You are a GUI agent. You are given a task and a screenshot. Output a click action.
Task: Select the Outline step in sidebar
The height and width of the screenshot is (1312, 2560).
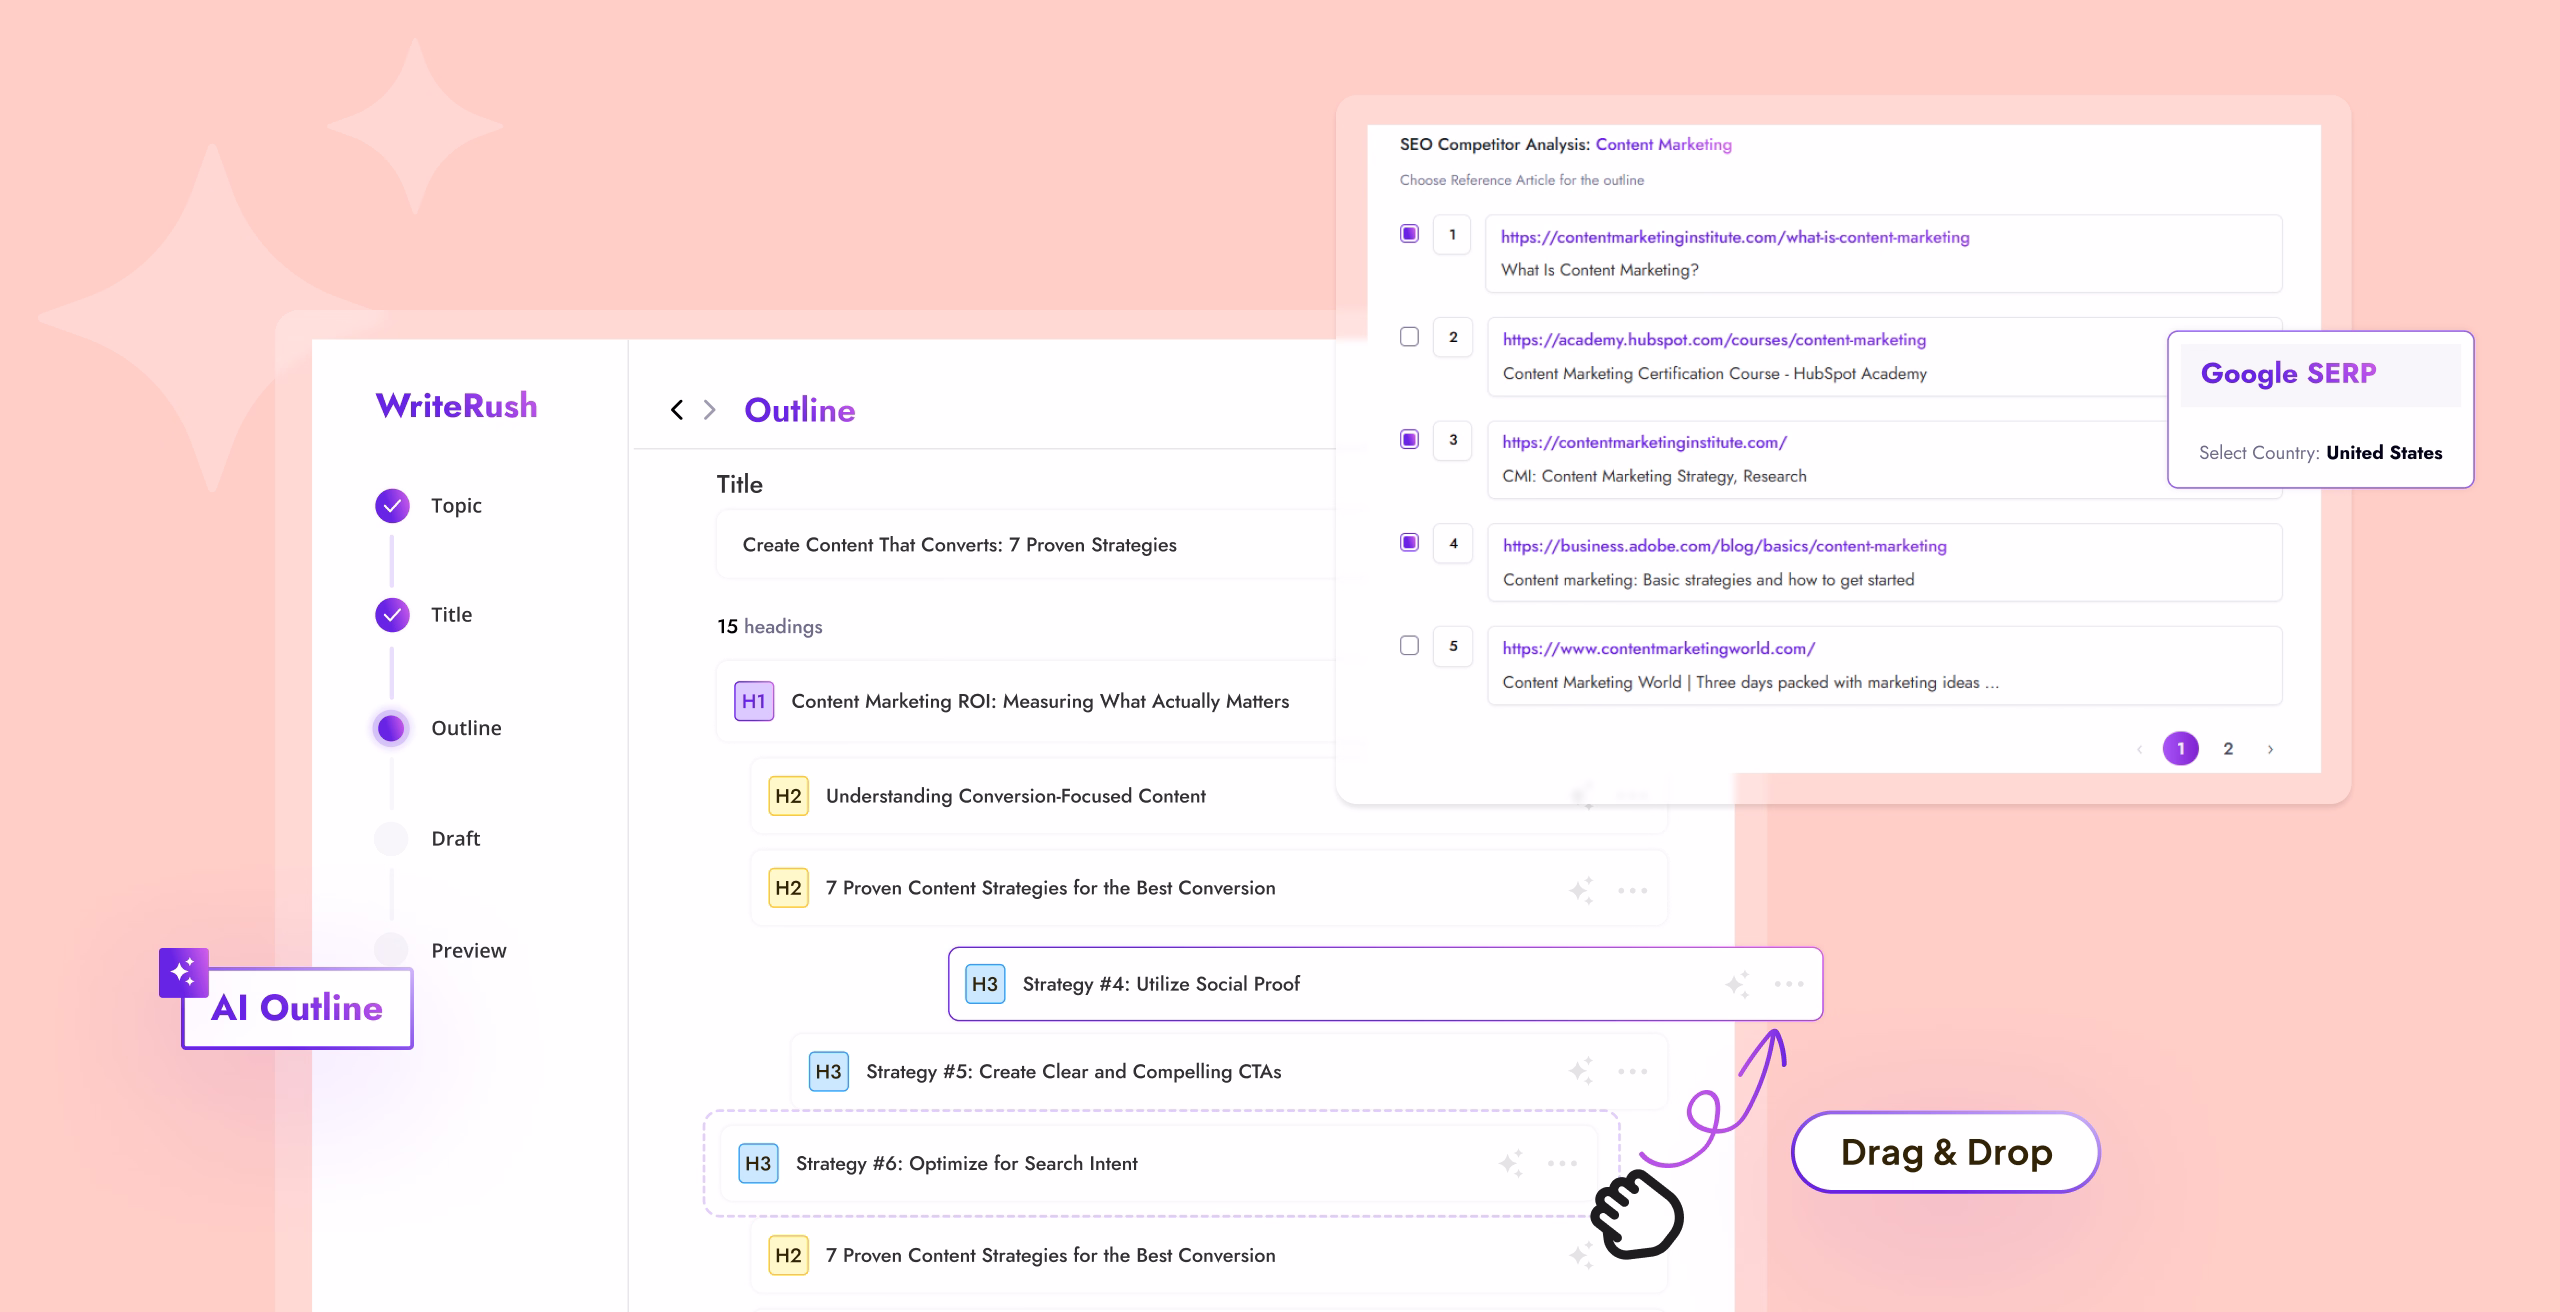466,728
